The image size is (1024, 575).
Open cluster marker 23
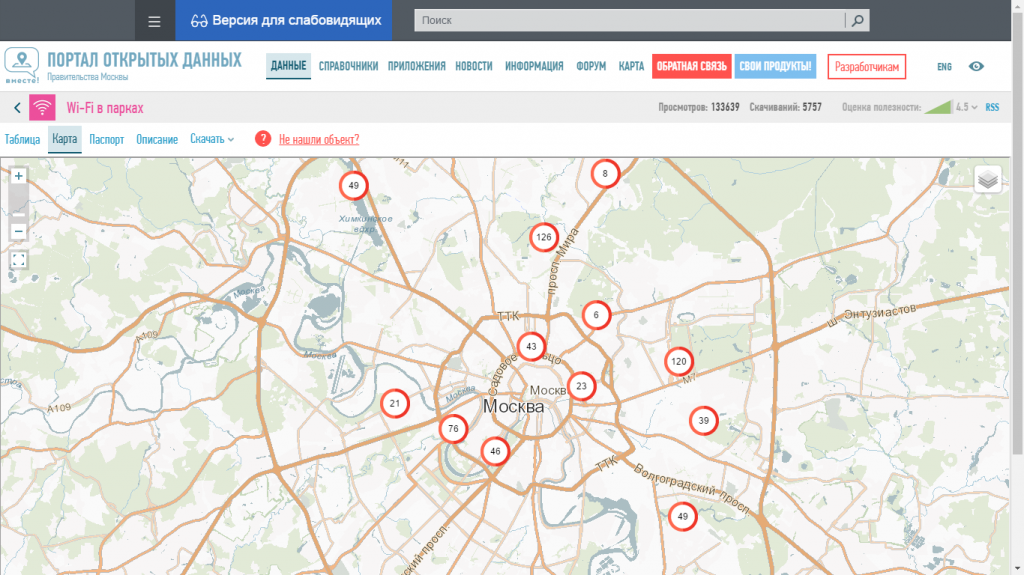(x=581, y=386)
